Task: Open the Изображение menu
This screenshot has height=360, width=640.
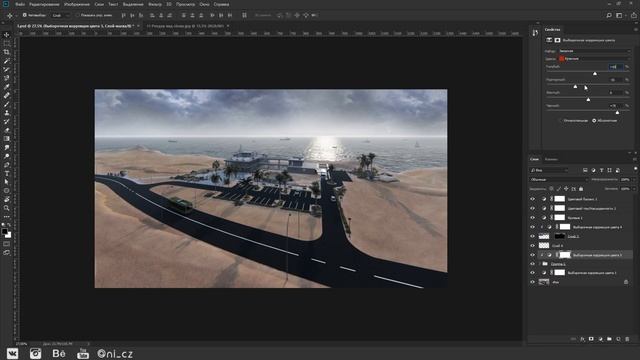Action: pos(77,4)
